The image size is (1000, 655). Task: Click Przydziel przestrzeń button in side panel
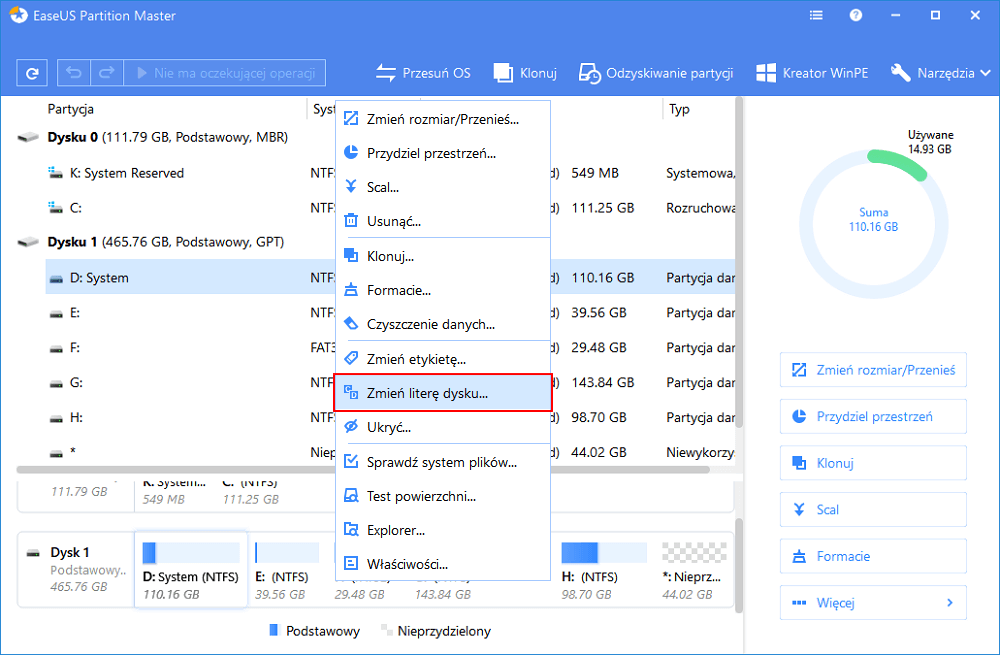click(873, 416)
